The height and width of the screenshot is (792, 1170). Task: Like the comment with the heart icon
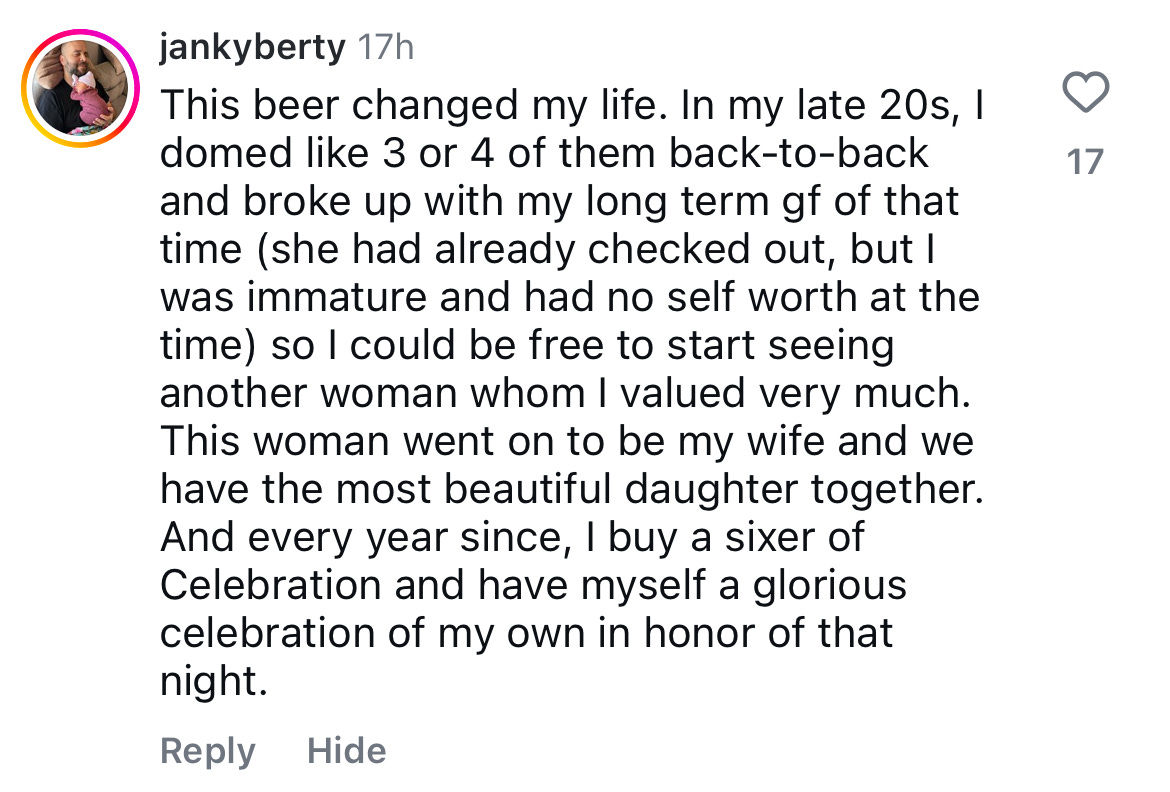[1085, 92]
